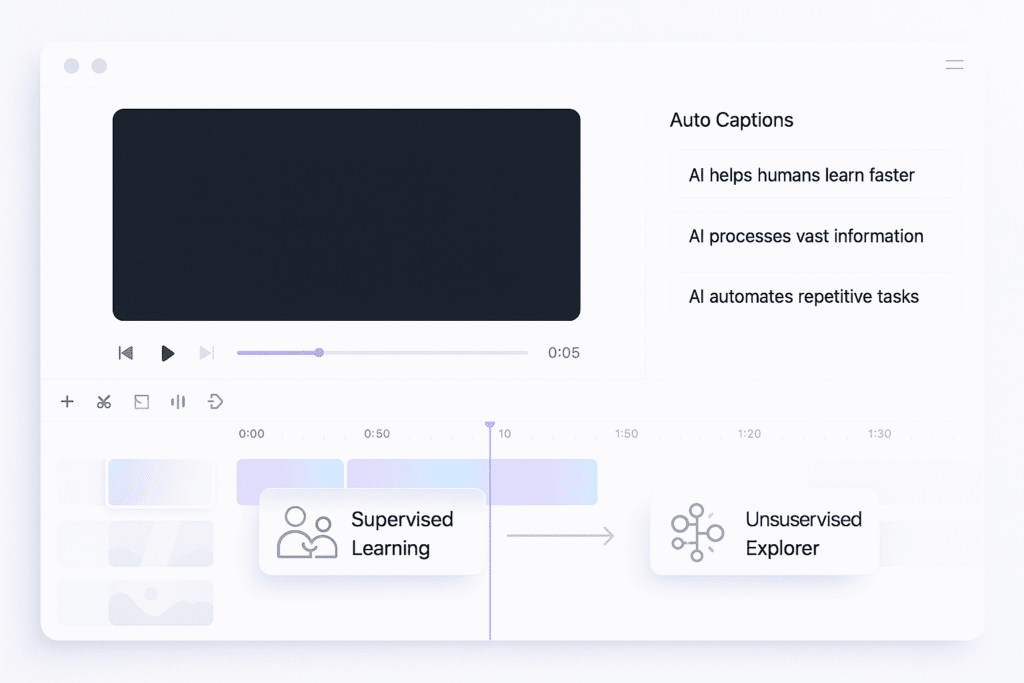Open the Crop frame tool
The width and height of the screenshot is (1024, 683).
[x=141, y=401]
